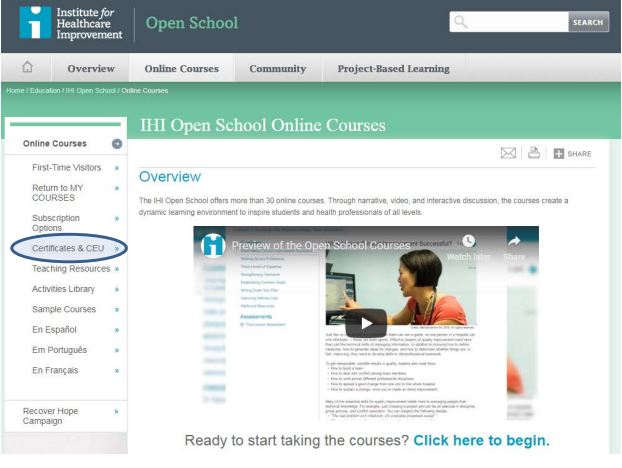Click arrow next to Teaching Resources
622x468 pixels.
pos(117,269)
